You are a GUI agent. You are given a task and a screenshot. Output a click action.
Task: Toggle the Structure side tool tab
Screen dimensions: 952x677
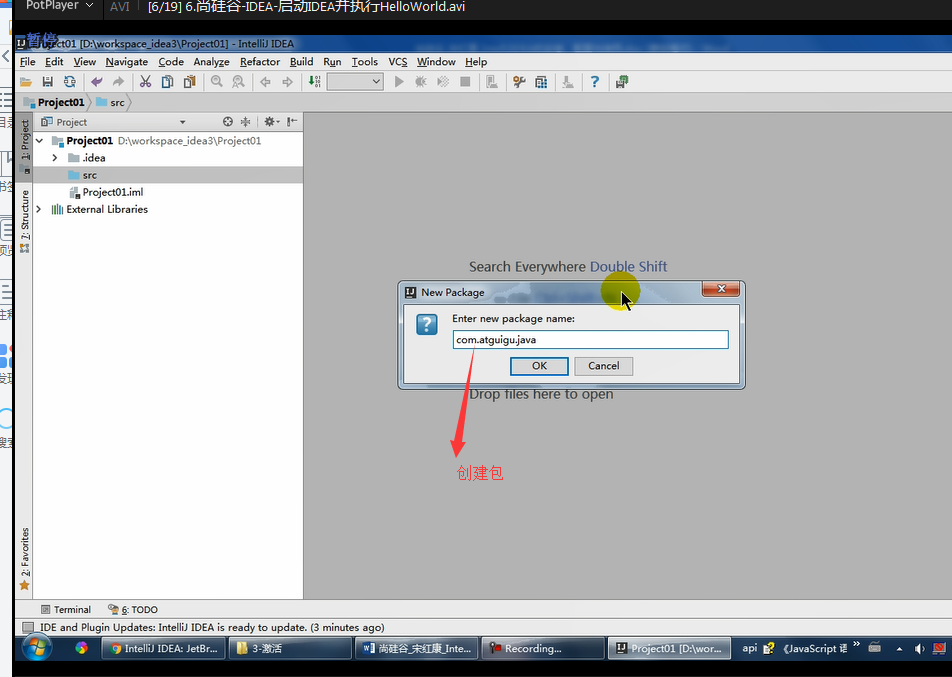click(x=24, y=221)
